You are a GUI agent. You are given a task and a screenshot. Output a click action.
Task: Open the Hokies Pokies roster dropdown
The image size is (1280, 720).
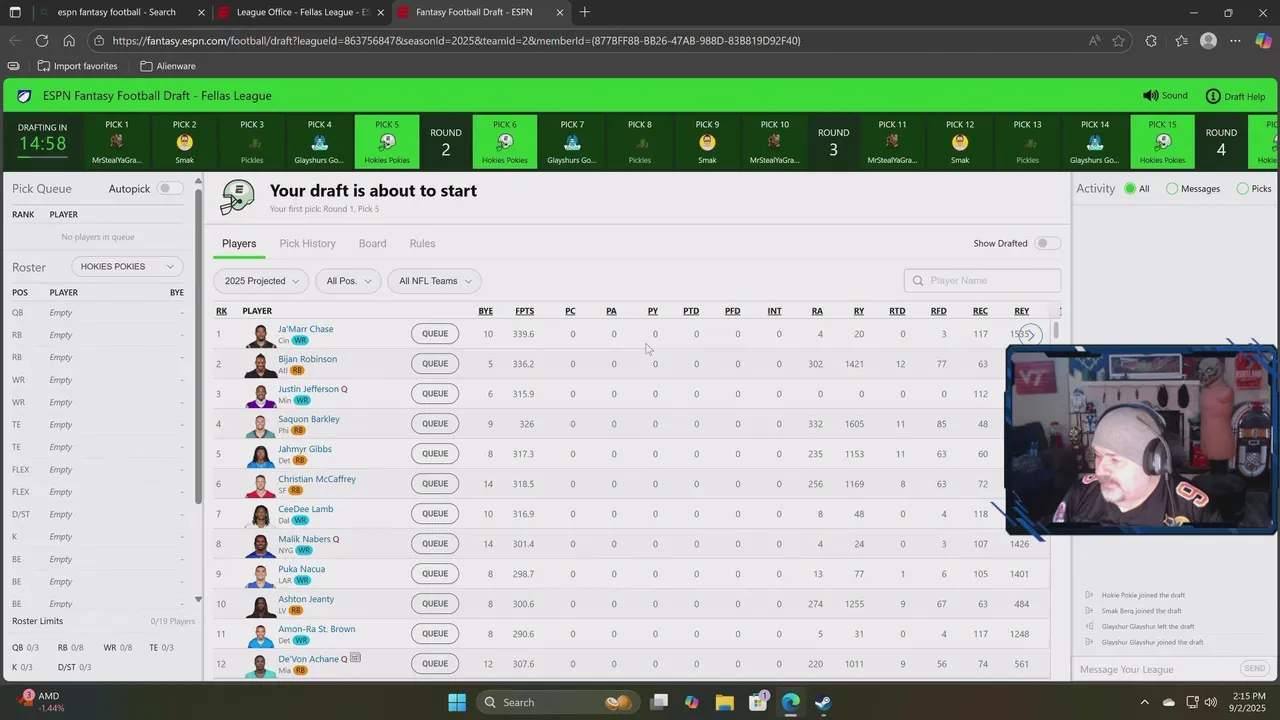[x=127, y=266]
